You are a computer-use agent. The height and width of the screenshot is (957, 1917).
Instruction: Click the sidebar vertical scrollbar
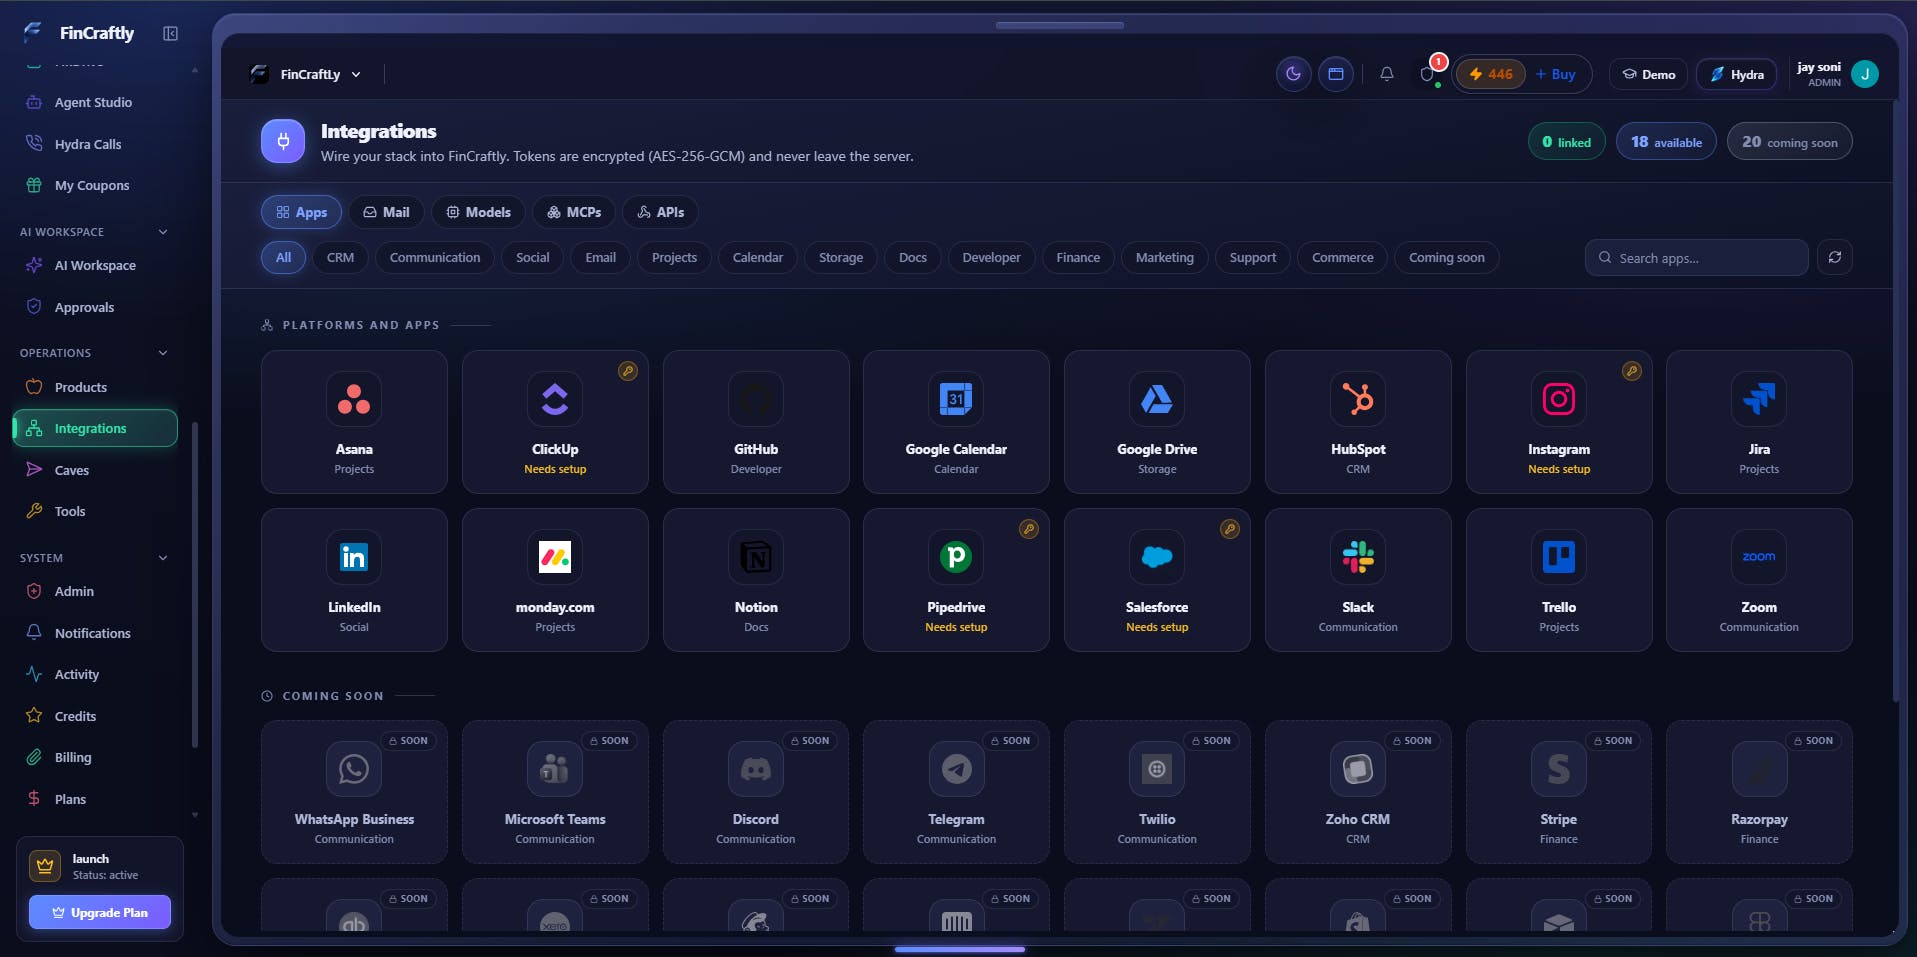[x=195, y=585]
